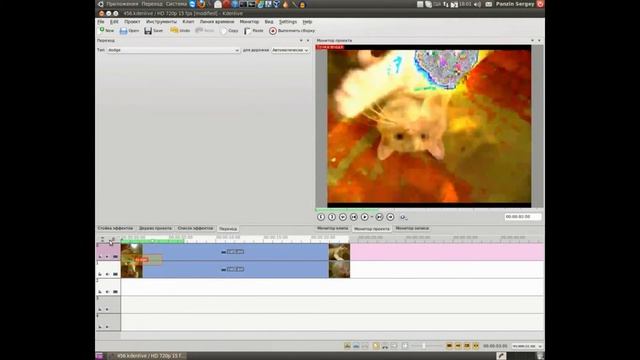
Task: Switch to the Дерево проекта tab
Action: 155,228
